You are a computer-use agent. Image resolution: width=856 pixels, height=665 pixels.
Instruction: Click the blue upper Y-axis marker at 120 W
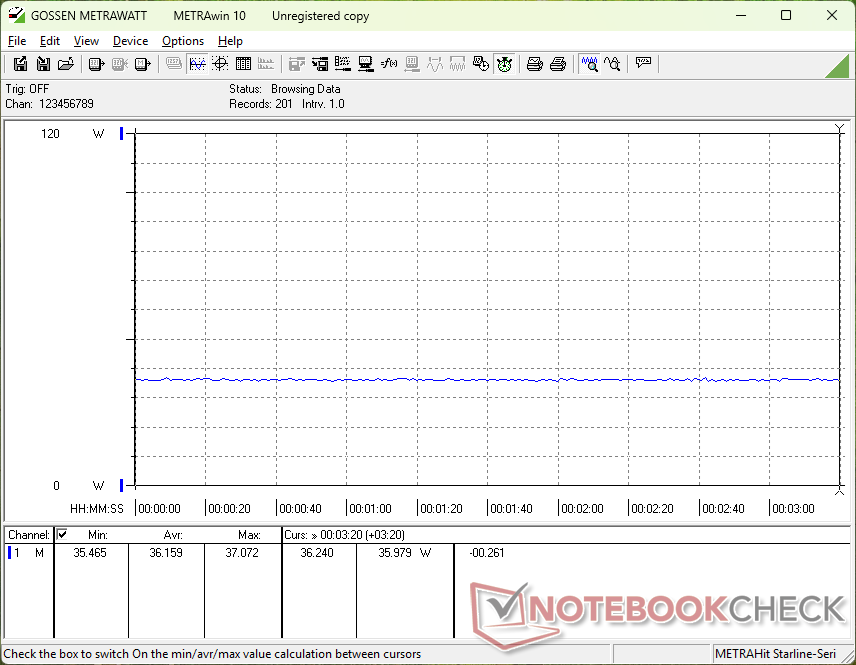point(122,133)
